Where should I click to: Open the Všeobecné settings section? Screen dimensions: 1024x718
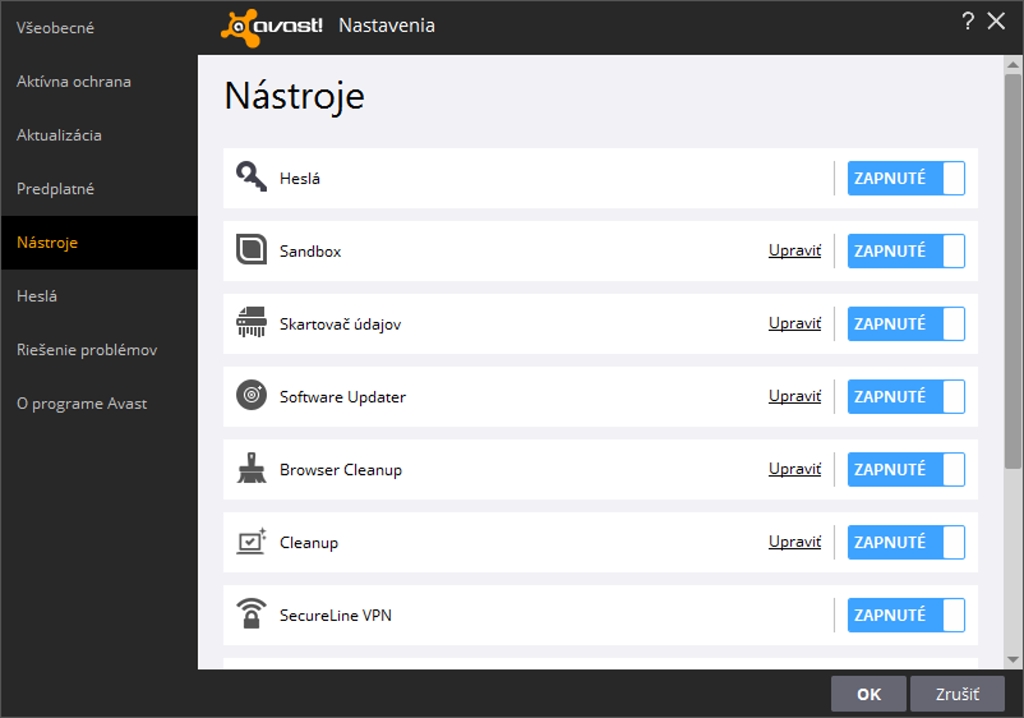pos(55,28)
